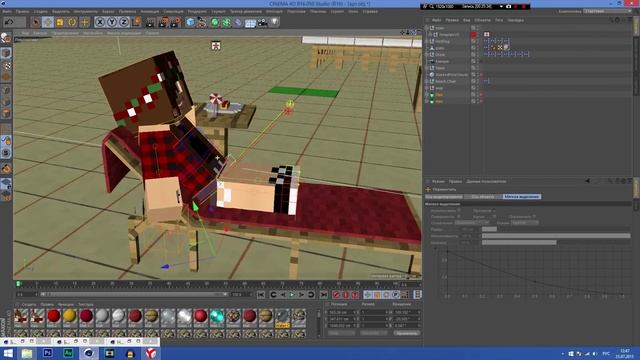This screenshot has width=640, height=360.
Task: Play the animation forward
Action: 292,294
